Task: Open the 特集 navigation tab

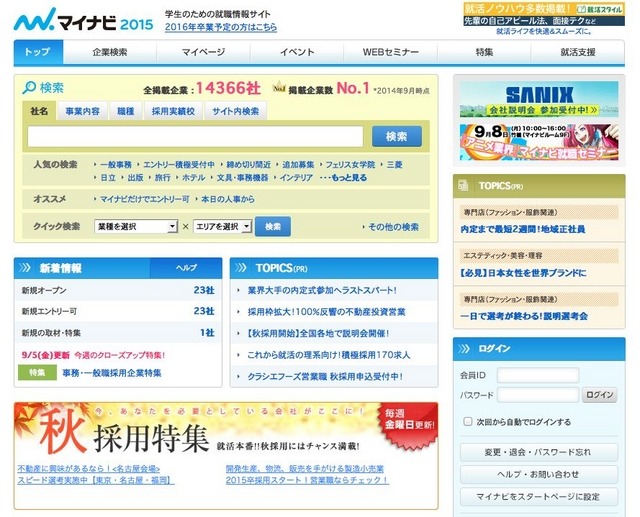Action: click(484, 52)
